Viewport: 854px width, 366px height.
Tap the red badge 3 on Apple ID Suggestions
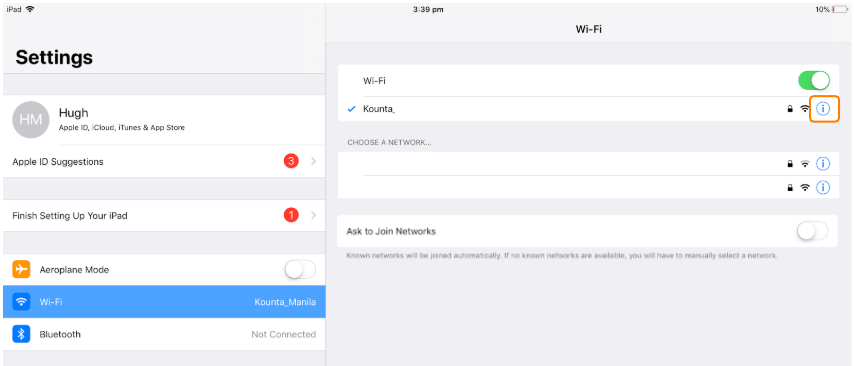tap(291, 161)
